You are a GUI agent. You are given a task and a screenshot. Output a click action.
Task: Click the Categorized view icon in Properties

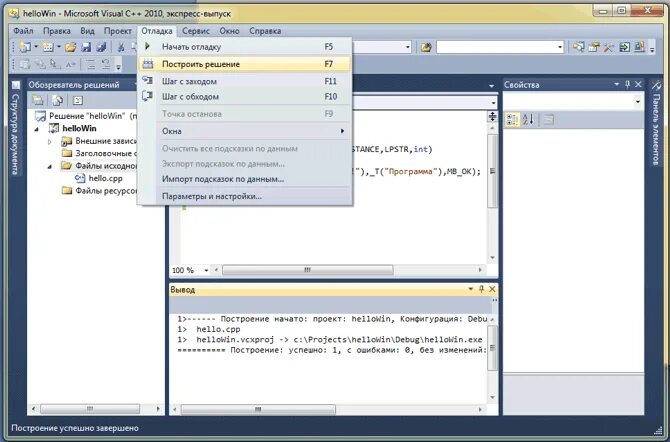512,120
